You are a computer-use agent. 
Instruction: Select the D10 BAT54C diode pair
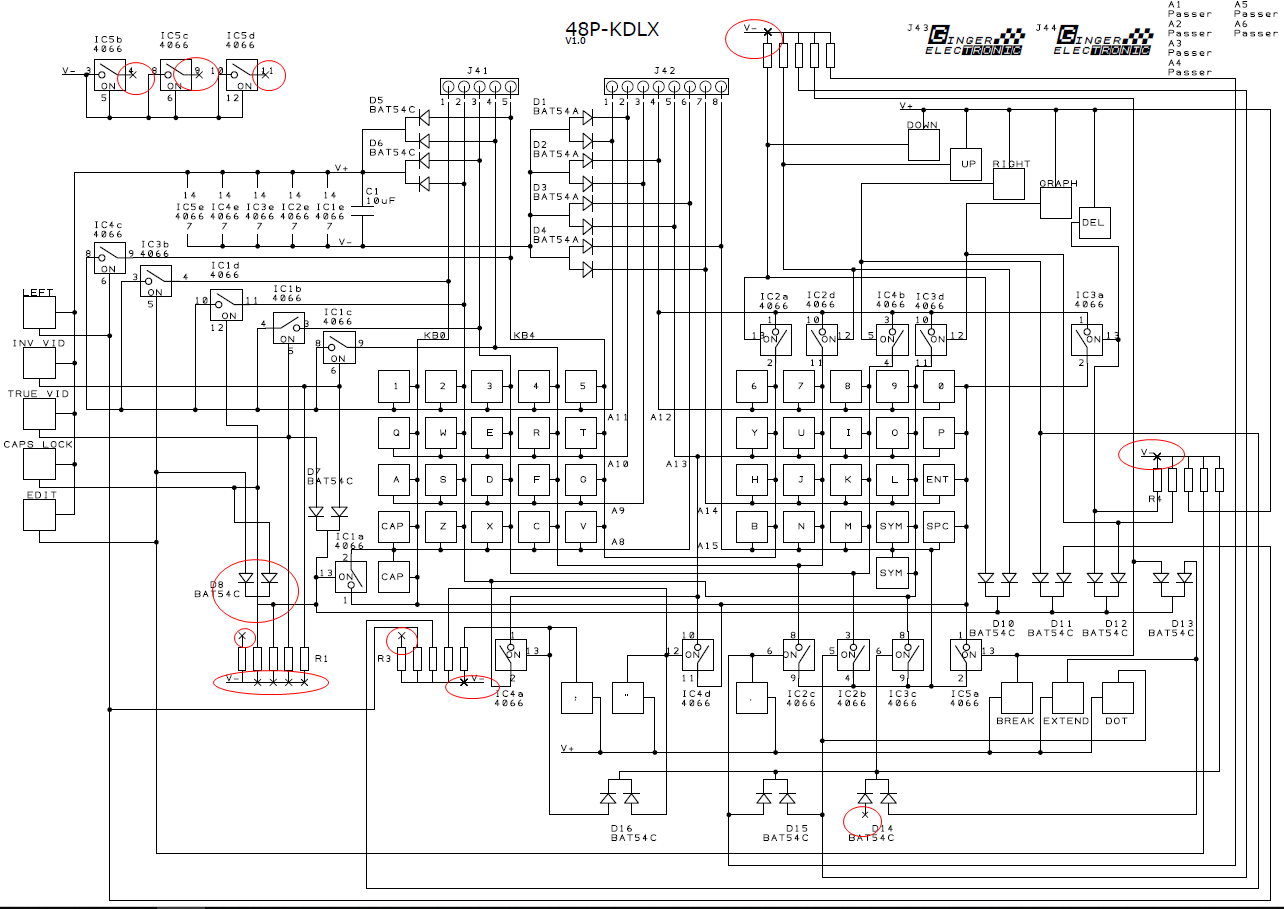pyautogui.click(x=997, y=578)
